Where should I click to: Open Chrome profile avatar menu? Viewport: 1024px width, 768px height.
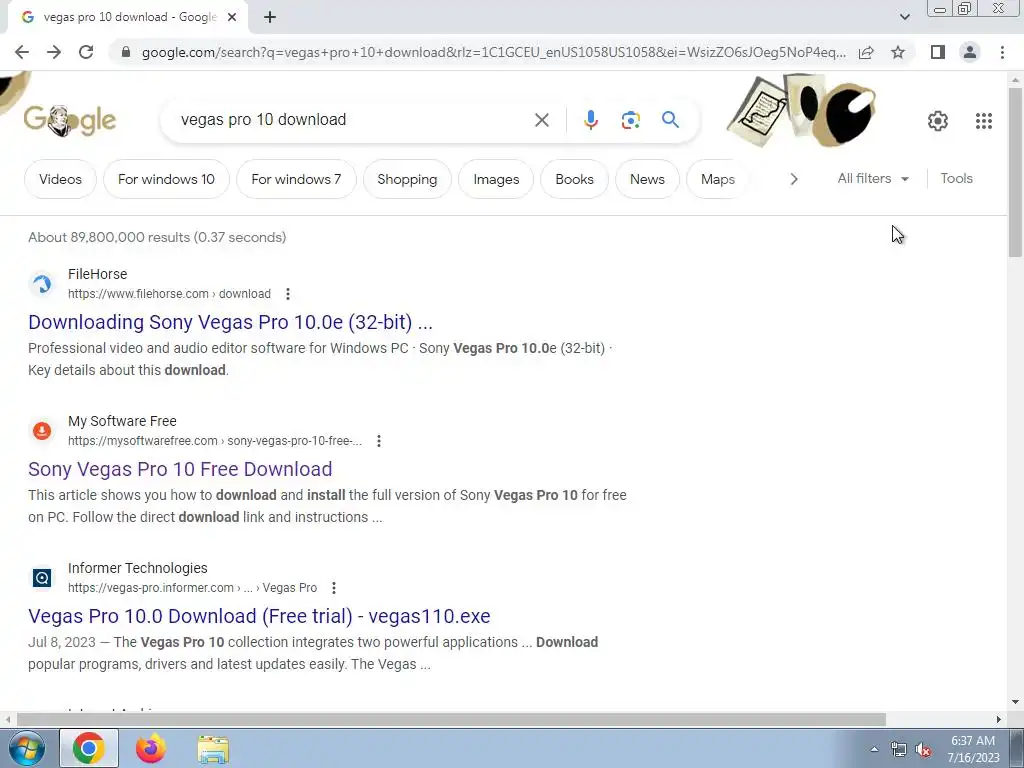pos(970,52)
